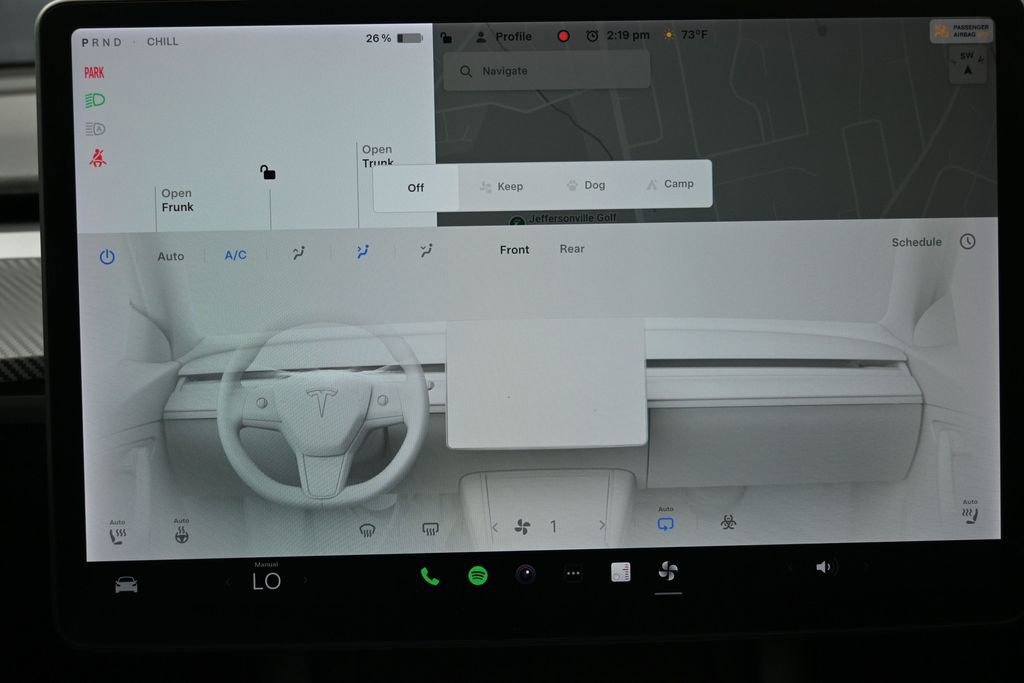This screenshot has width=1024, height=683.
Task: Tap the Navigate search field
Action: tap(547, 71)
